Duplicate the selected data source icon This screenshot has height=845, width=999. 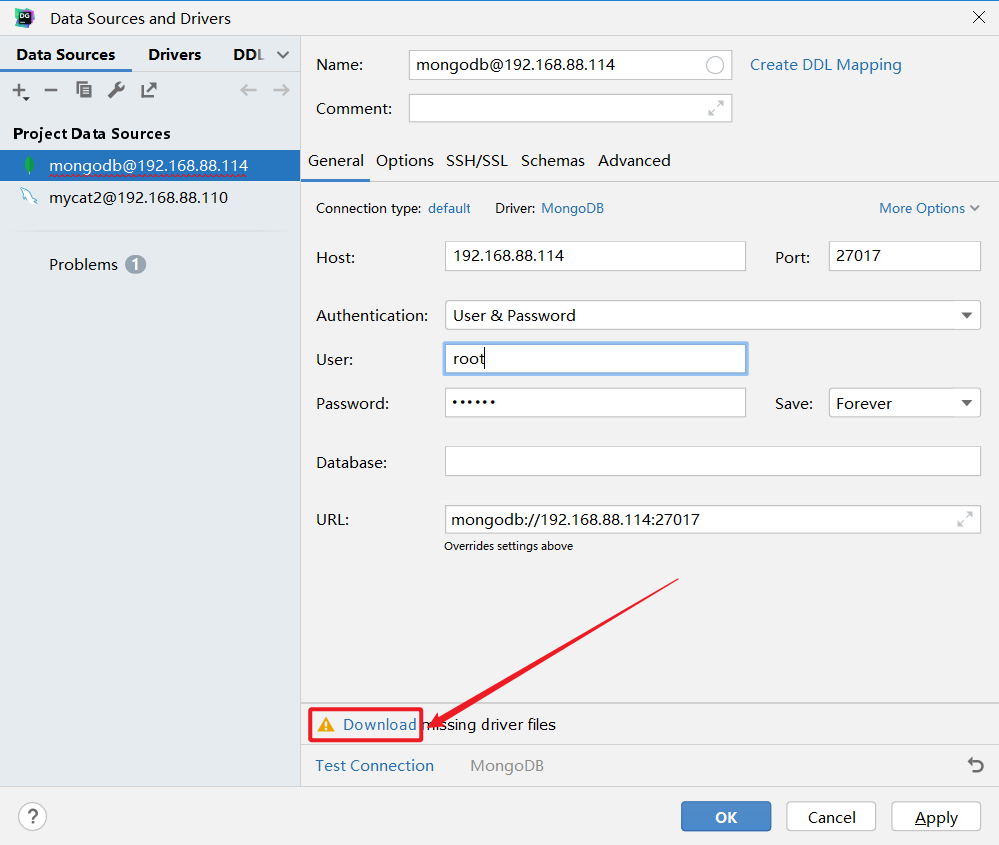pyautogui.click(x=83, y=90)
